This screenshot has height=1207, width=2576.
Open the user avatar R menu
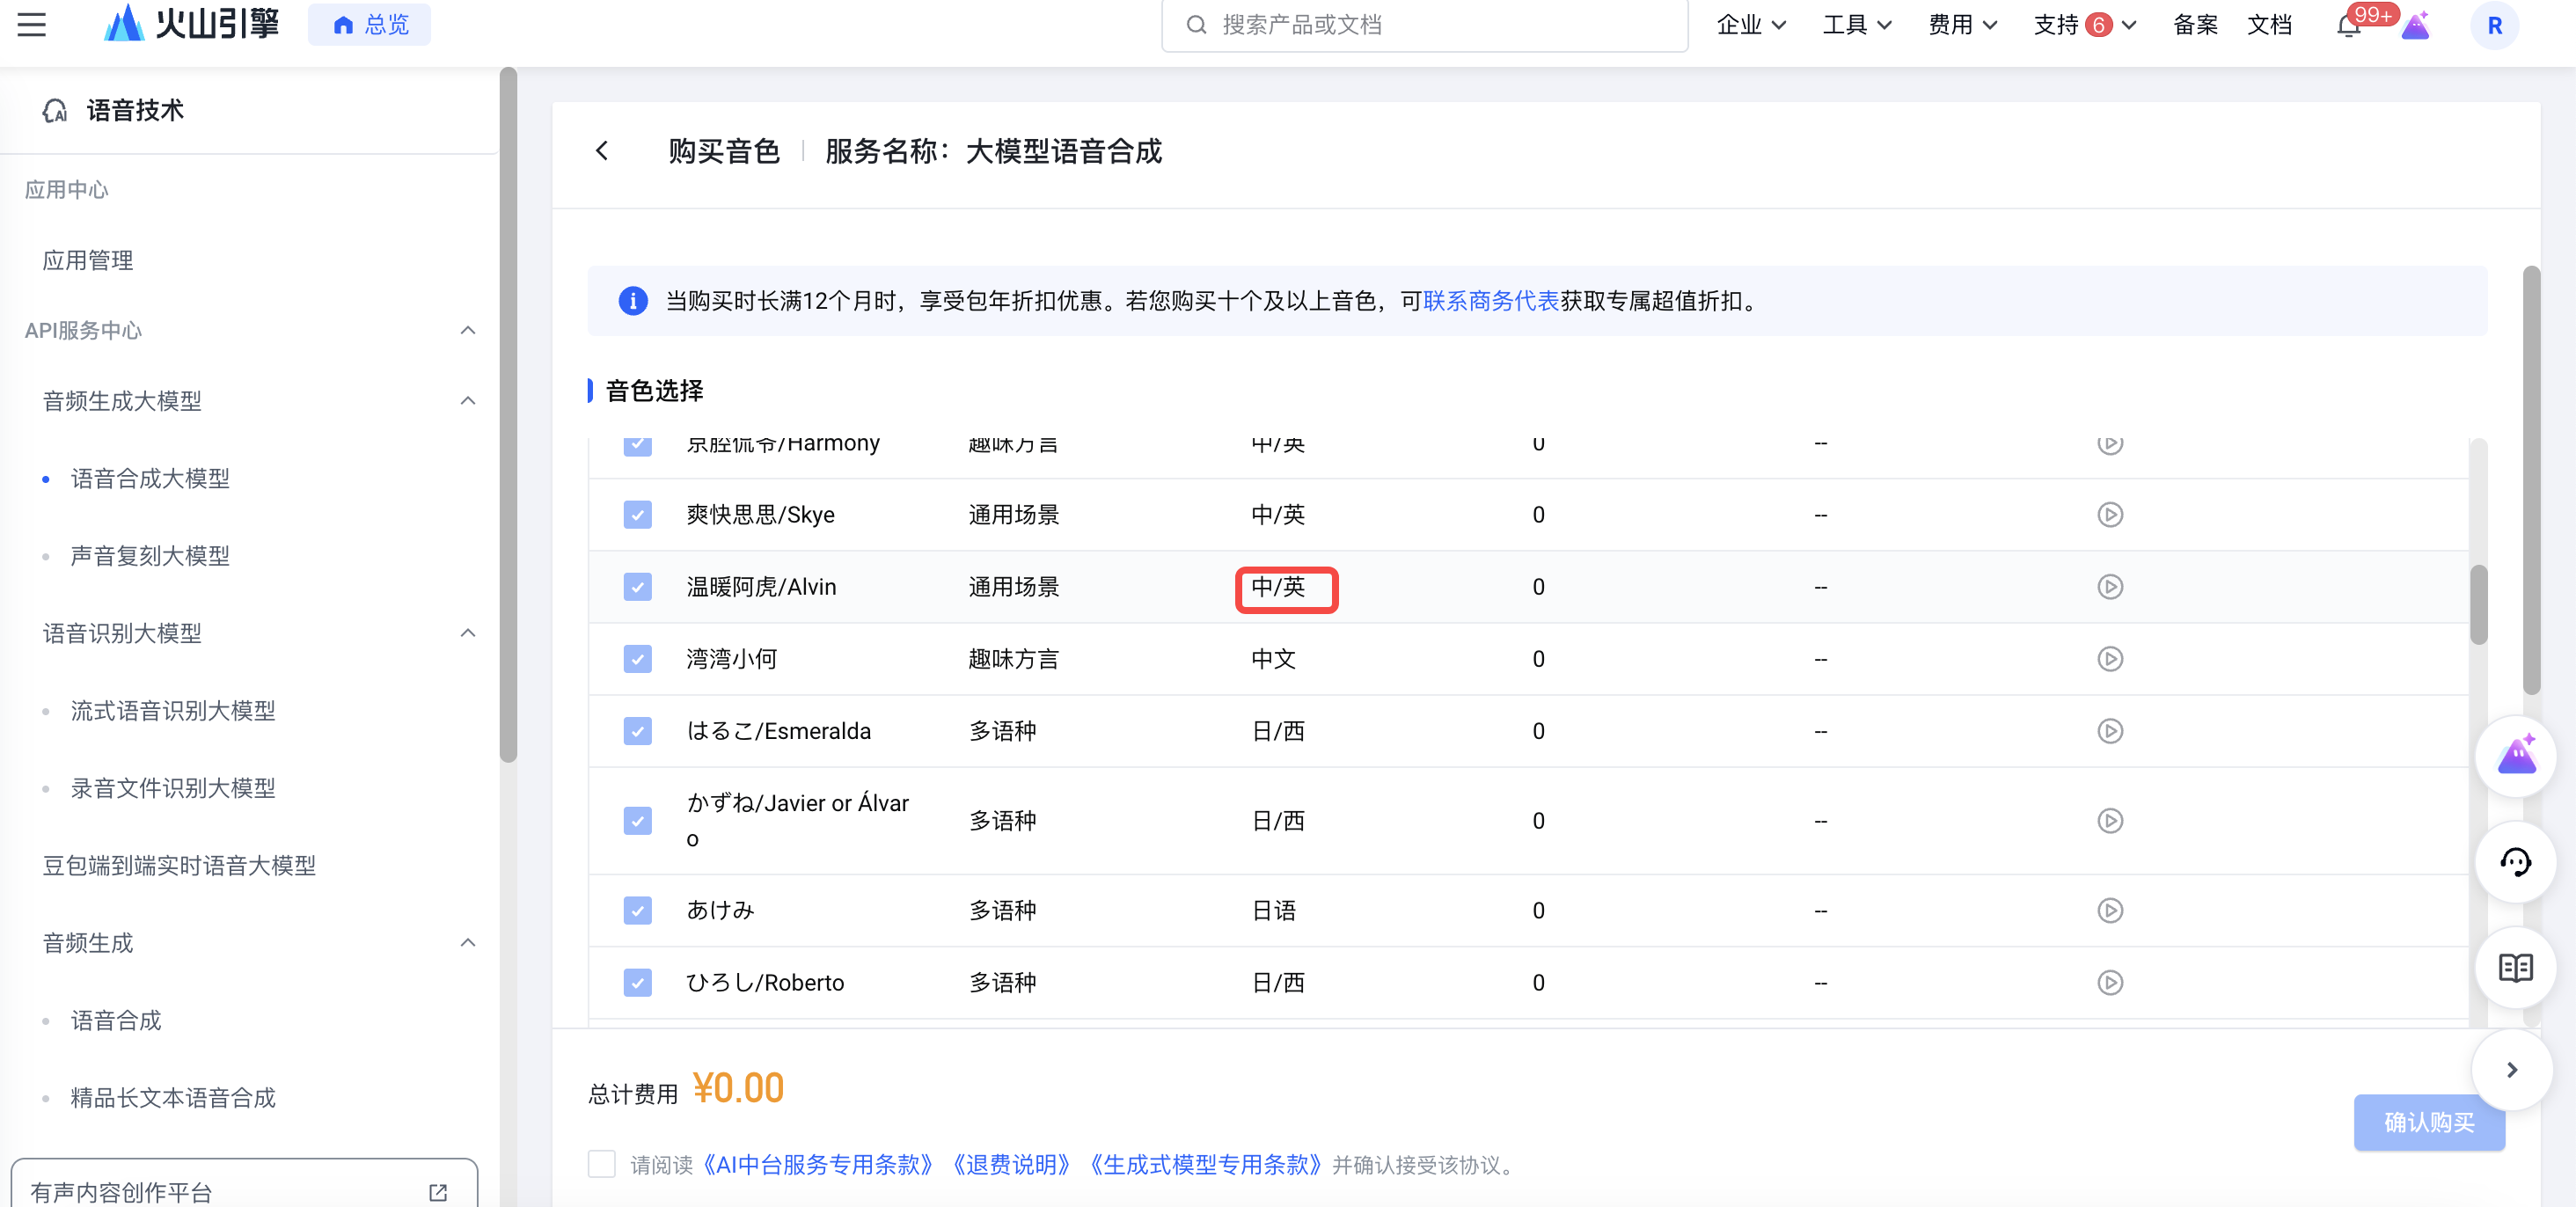[x=2494, y=25]
